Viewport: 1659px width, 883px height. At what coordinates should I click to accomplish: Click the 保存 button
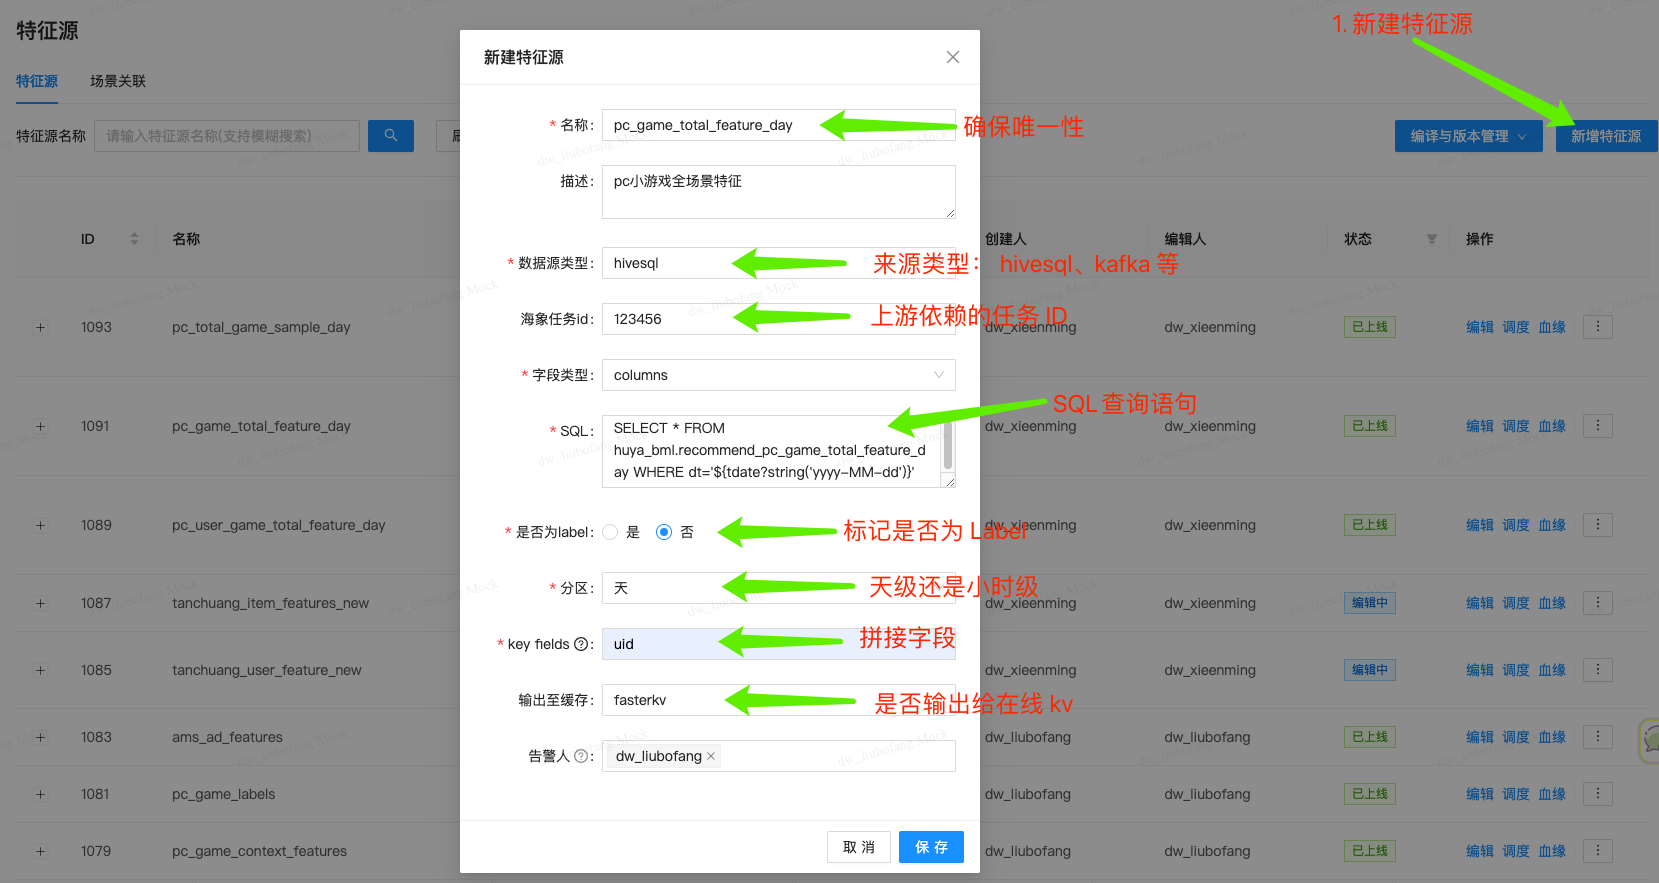click(x=931, y=847)
